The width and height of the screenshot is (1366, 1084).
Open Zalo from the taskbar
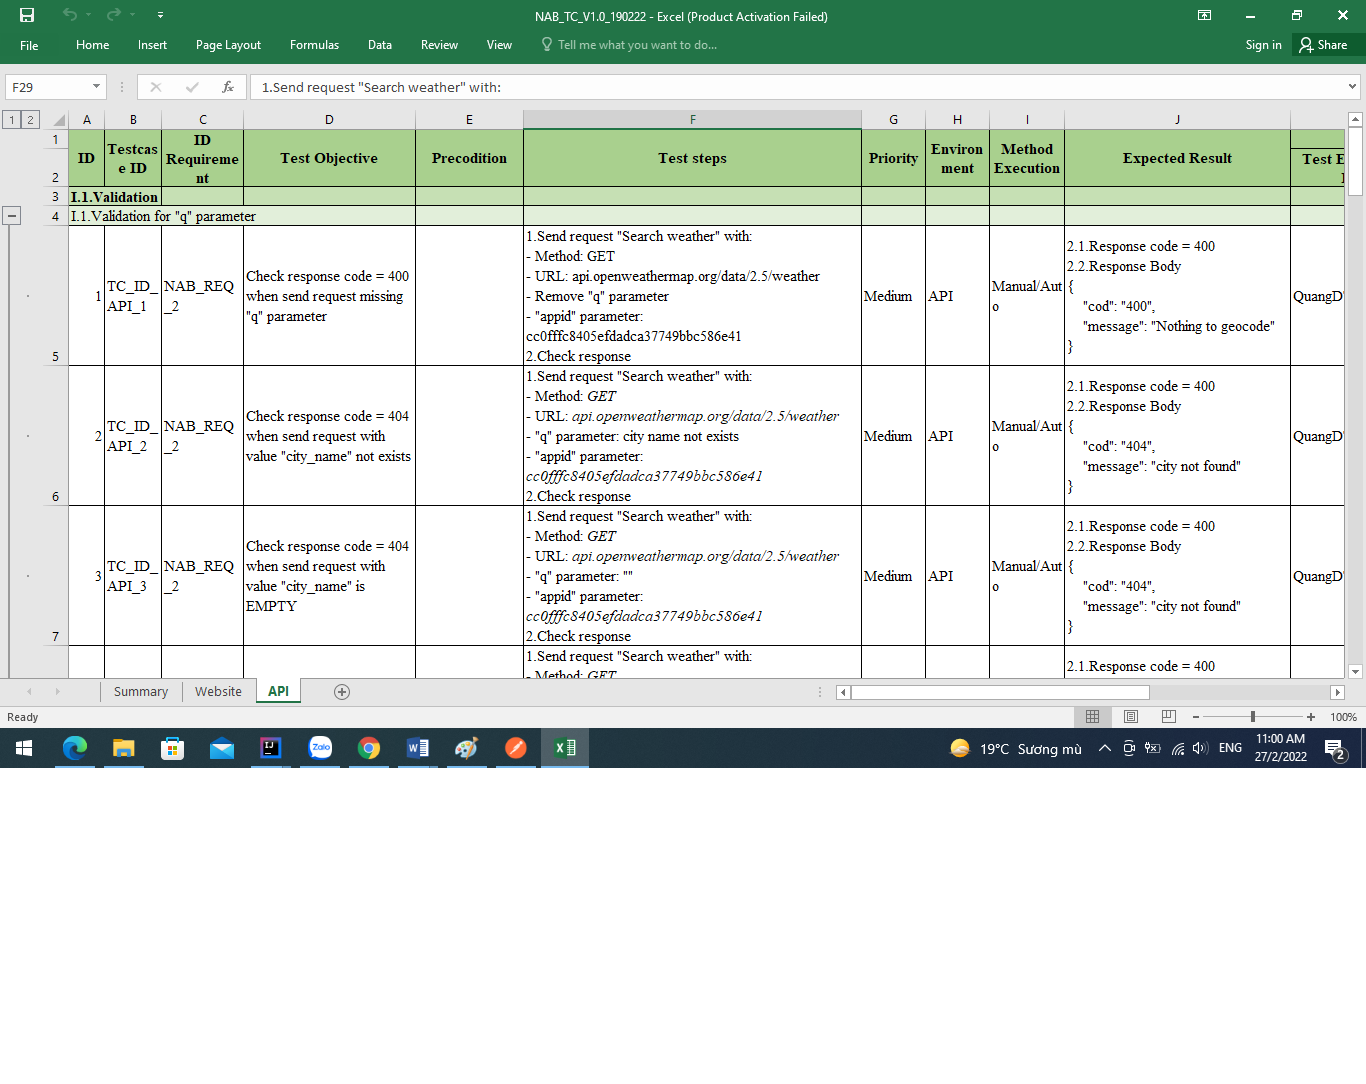[x=320, y=748]
